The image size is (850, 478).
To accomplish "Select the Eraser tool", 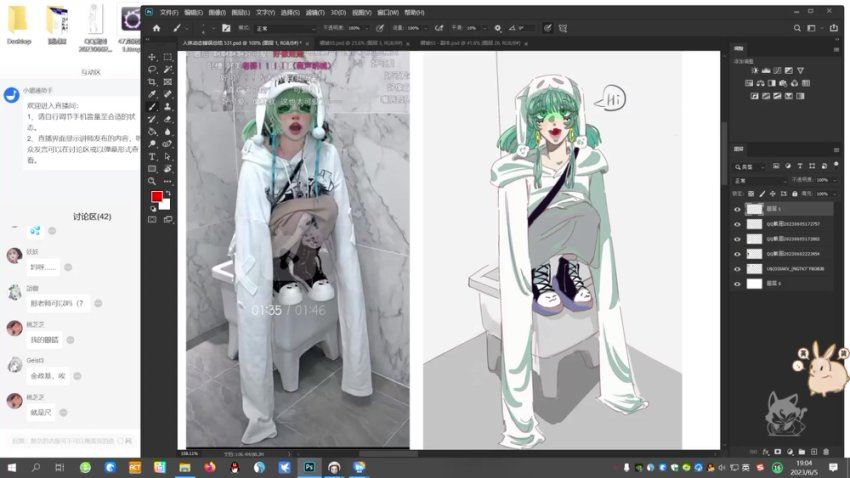I will (168, 119).
